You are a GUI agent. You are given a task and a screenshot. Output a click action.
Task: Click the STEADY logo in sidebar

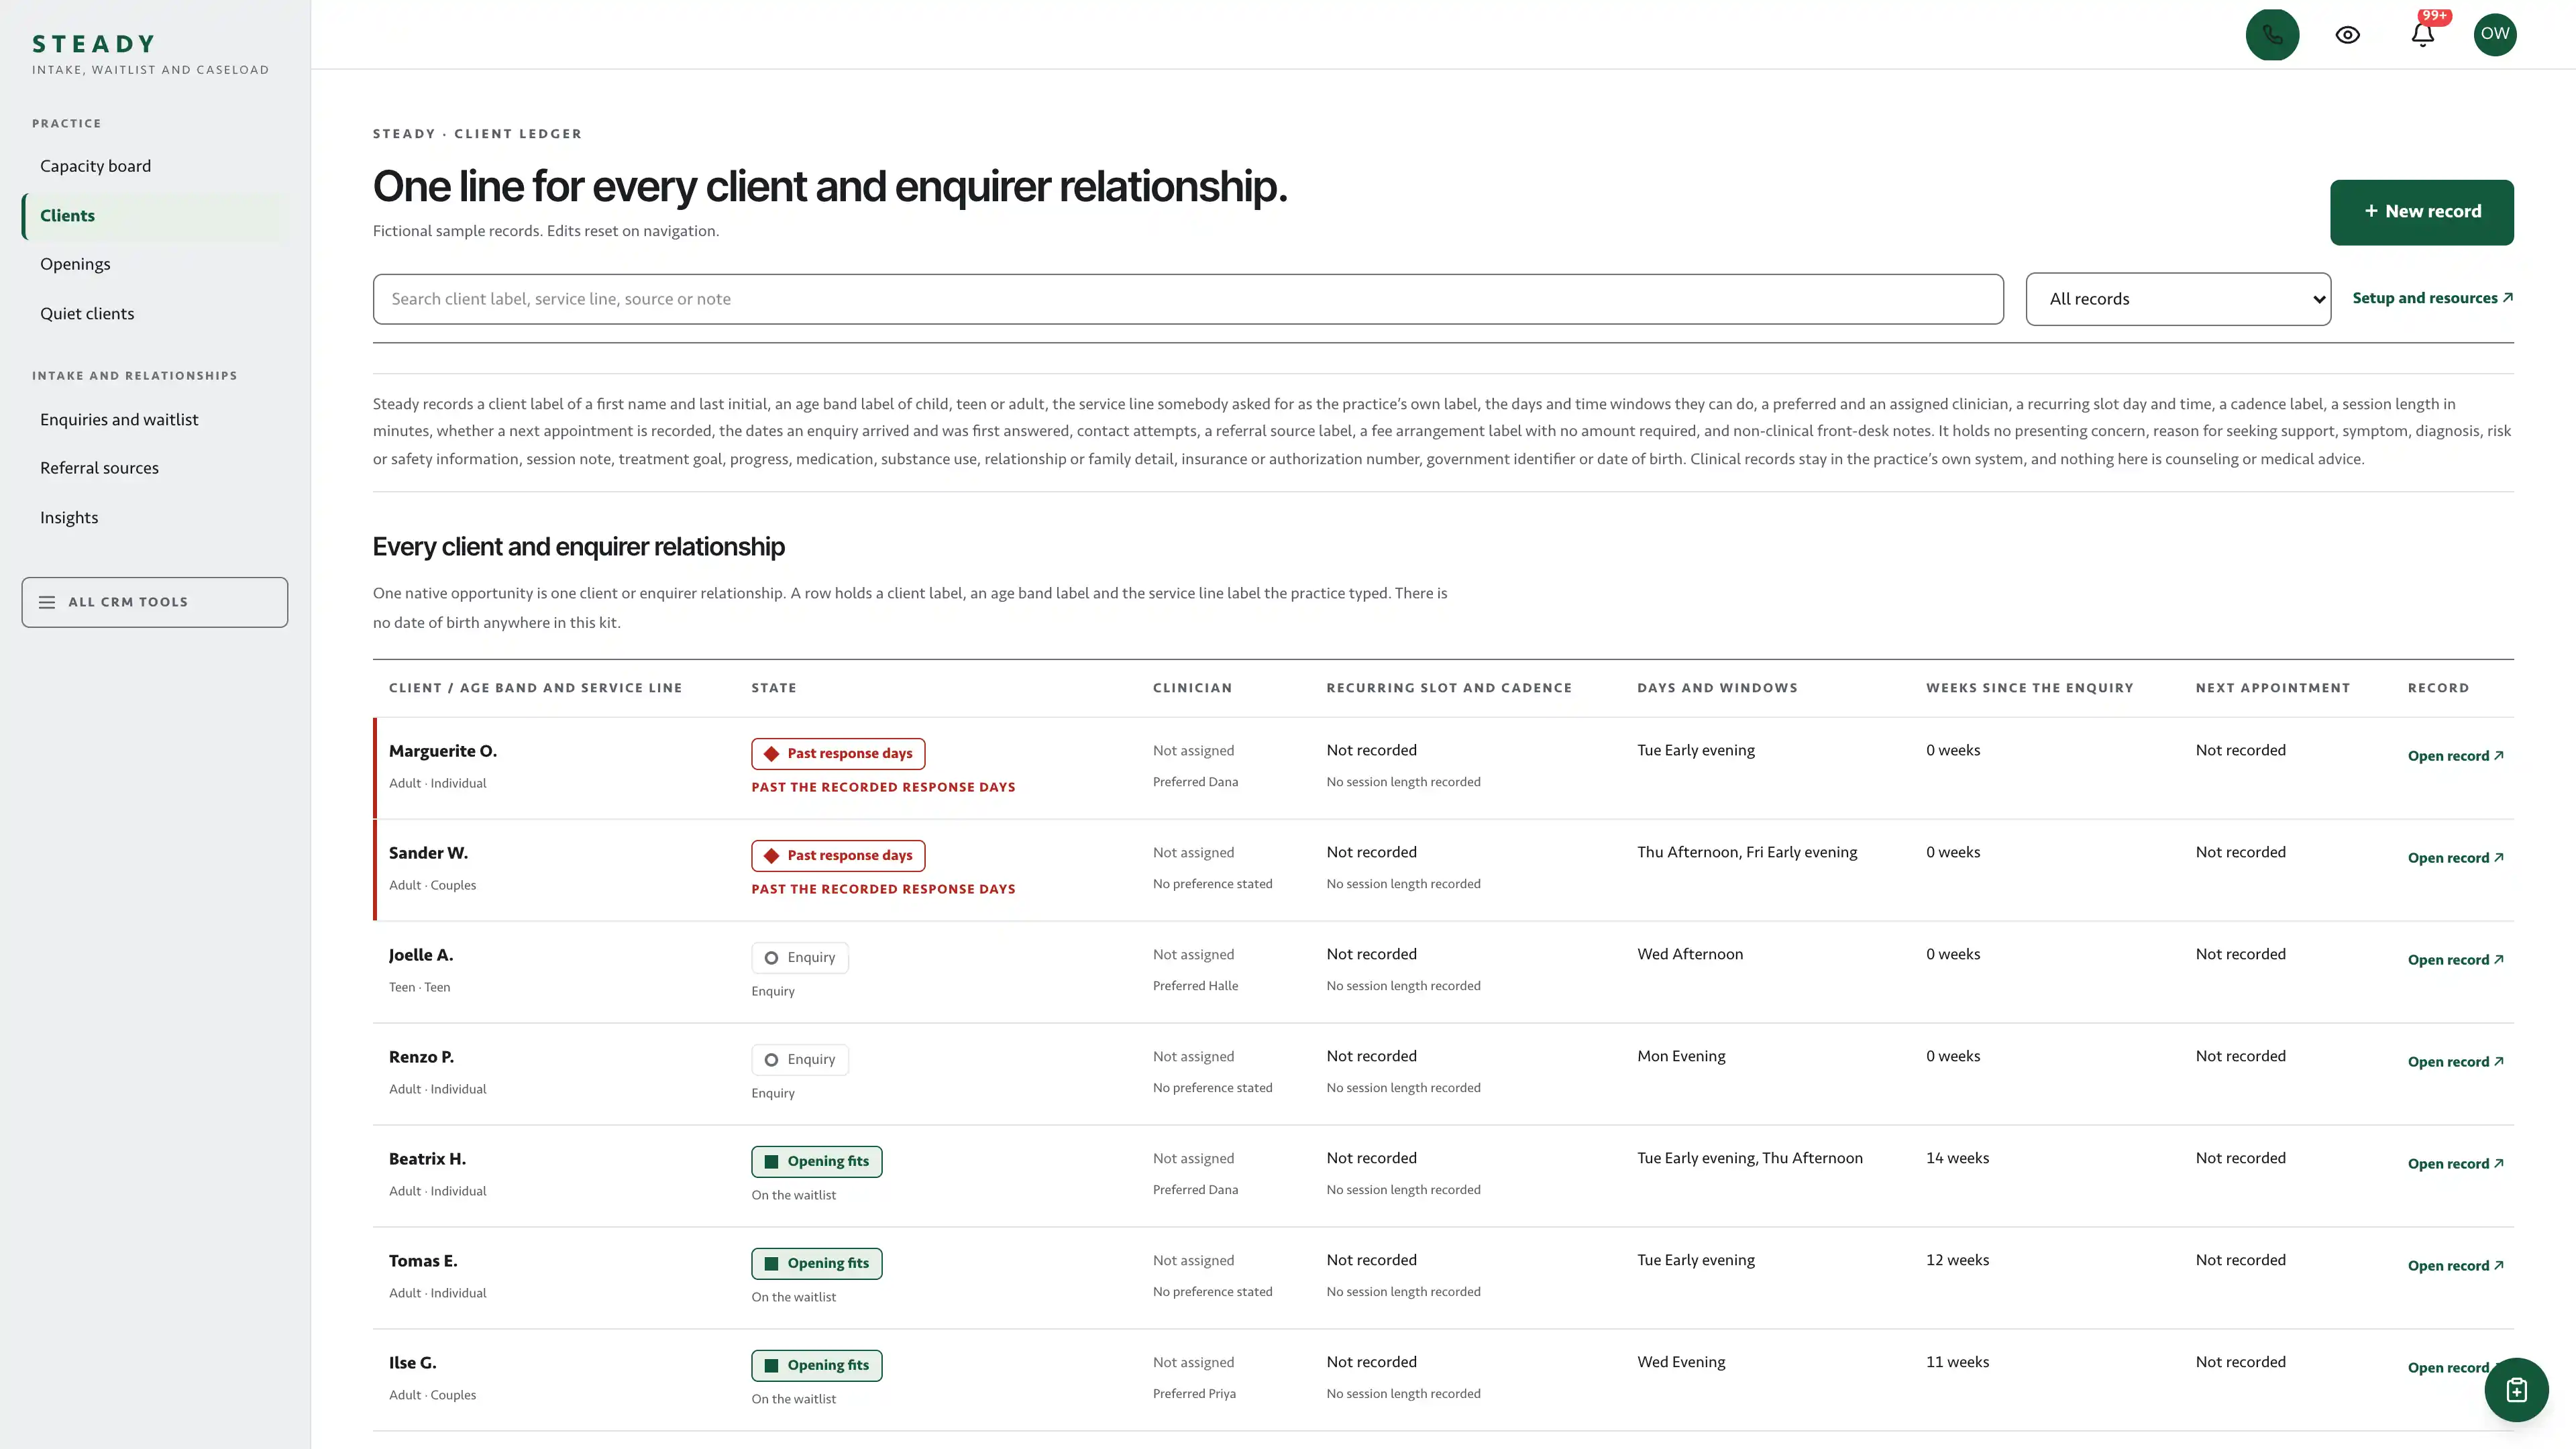94,44
